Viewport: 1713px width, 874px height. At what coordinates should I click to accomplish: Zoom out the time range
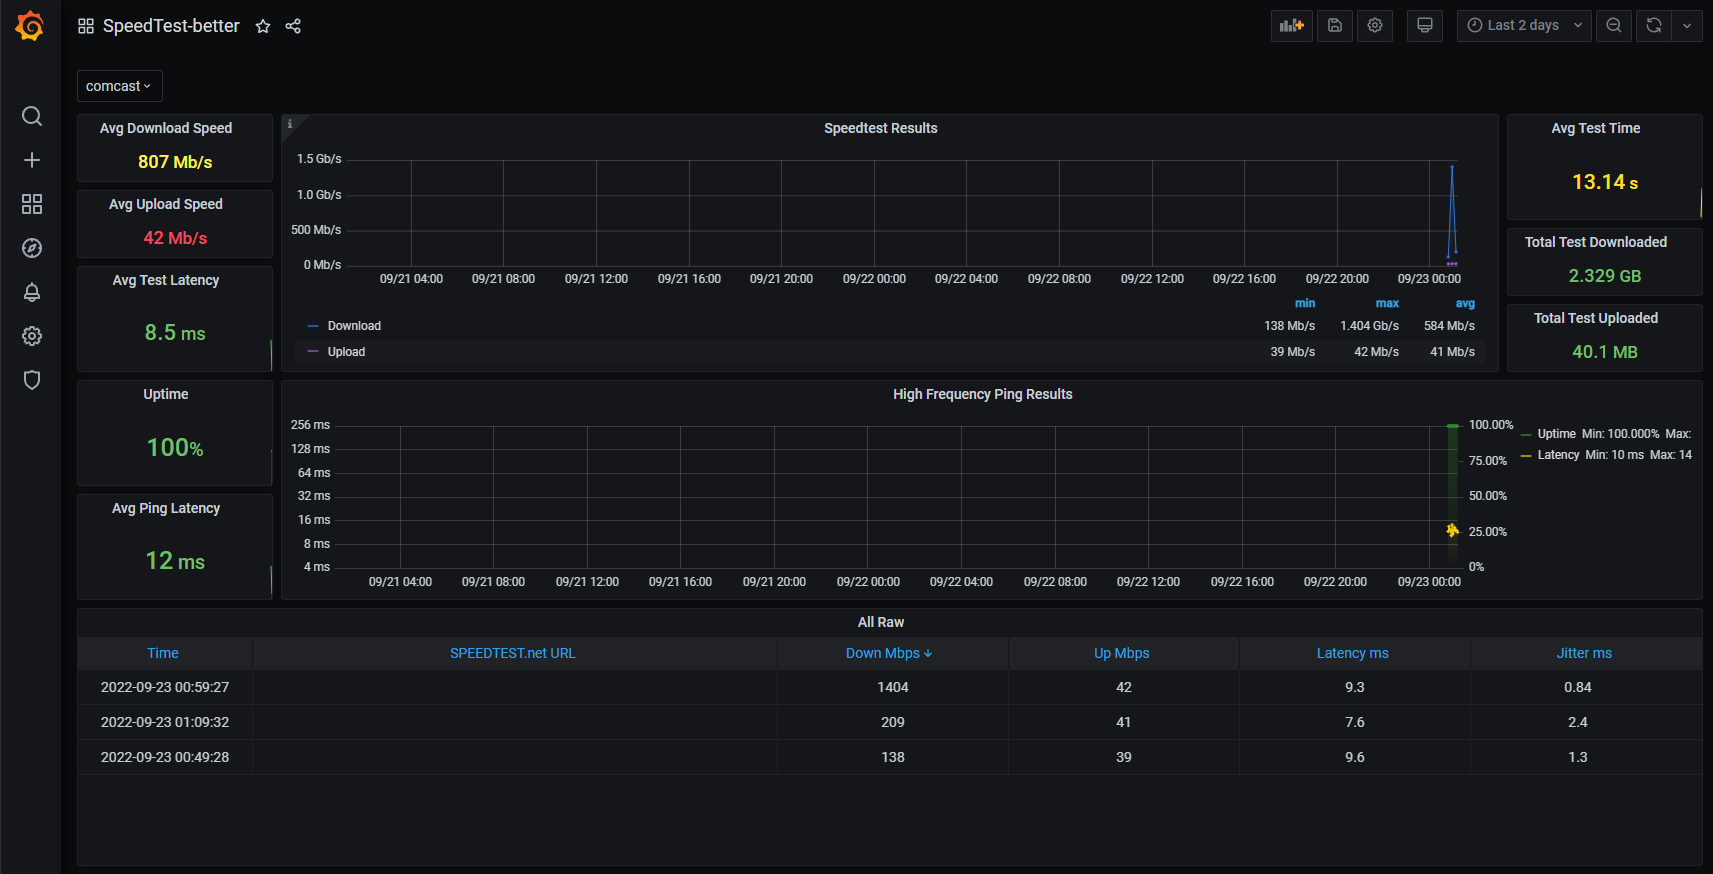click(x=1614, y=26)
